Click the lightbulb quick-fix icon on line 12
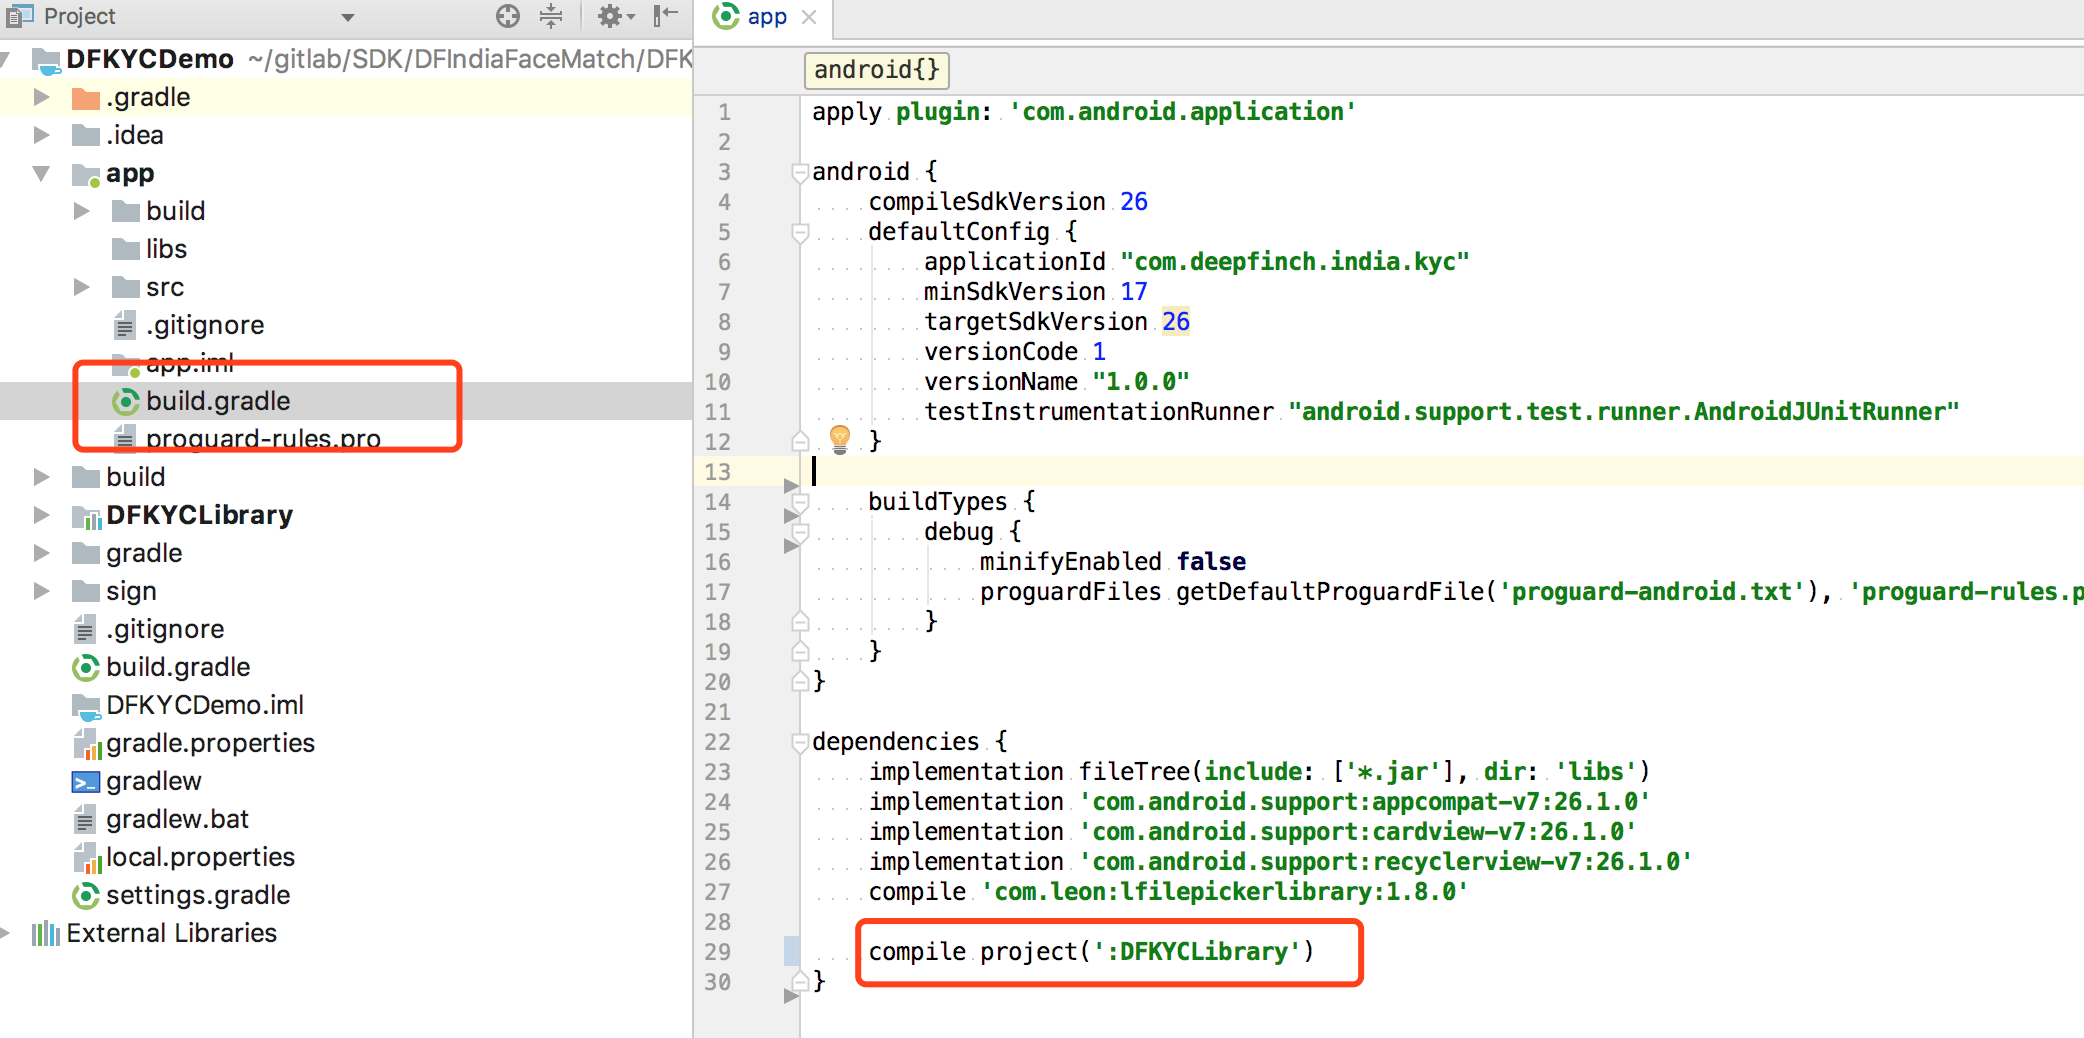Image resolution: width=2084 pixels, height=1038 pixels. [840, 439]
